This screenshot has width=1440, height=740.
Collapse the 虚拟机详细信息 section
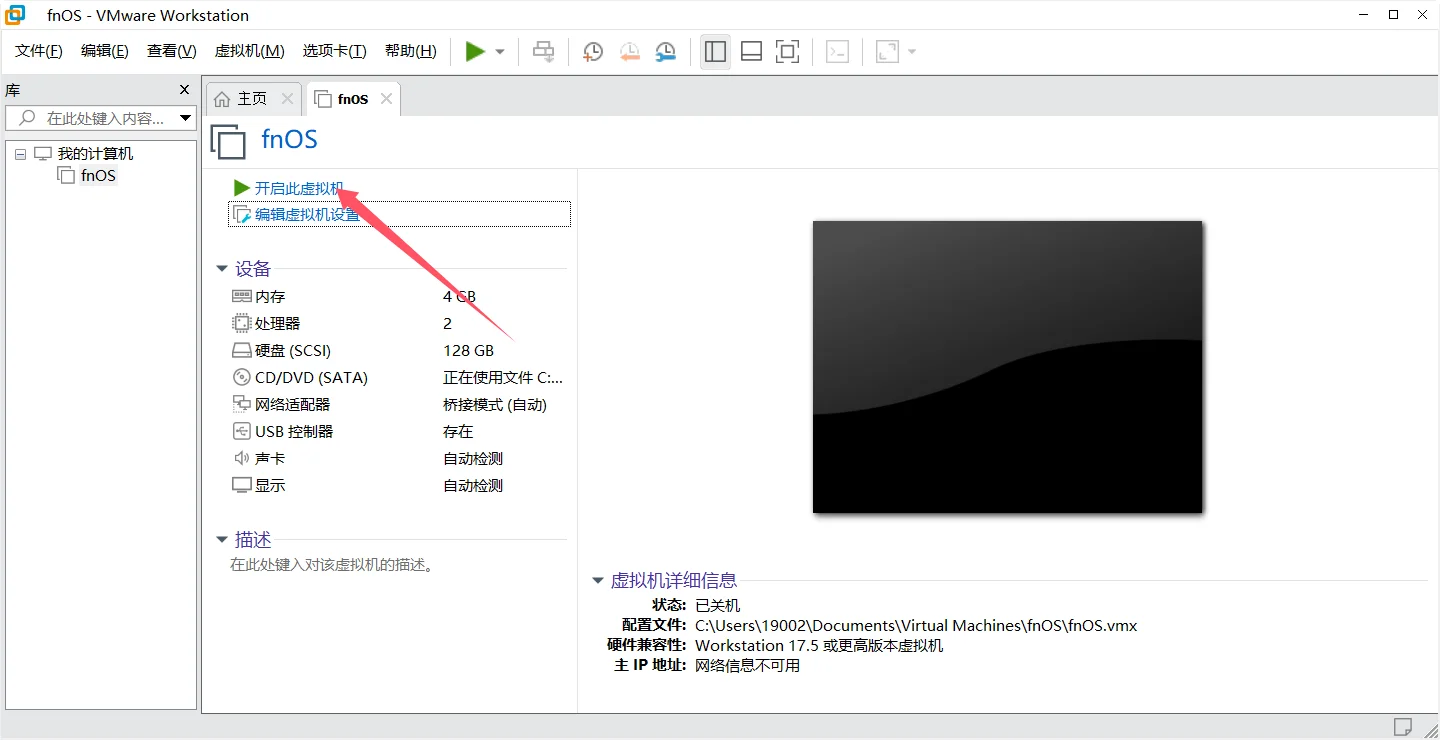598,580
